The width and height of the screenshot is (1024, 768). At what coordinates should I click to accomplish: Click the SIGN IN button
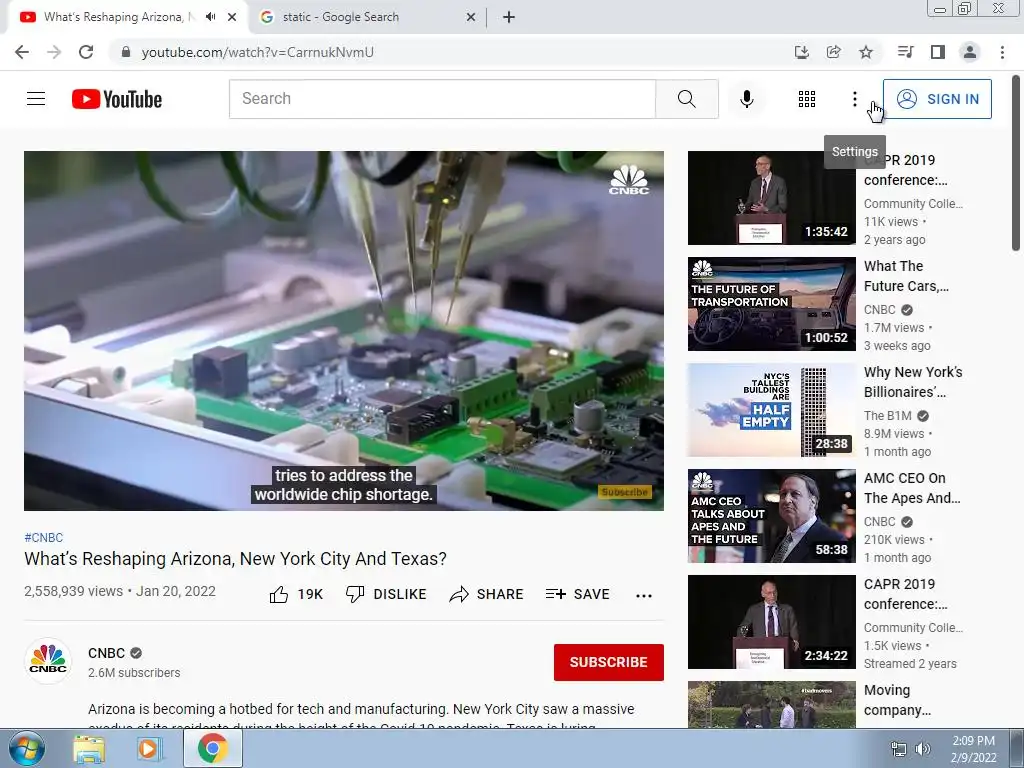(937, 99)
